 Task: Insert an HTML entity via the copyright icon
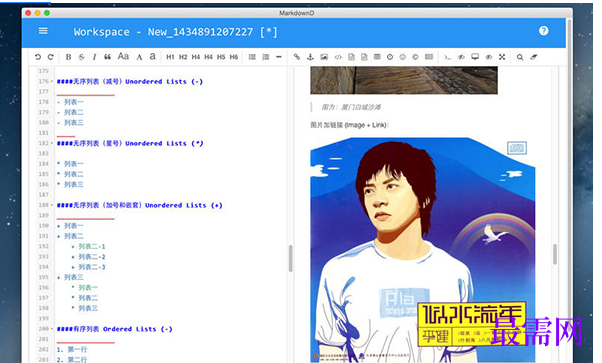[415, 57]
